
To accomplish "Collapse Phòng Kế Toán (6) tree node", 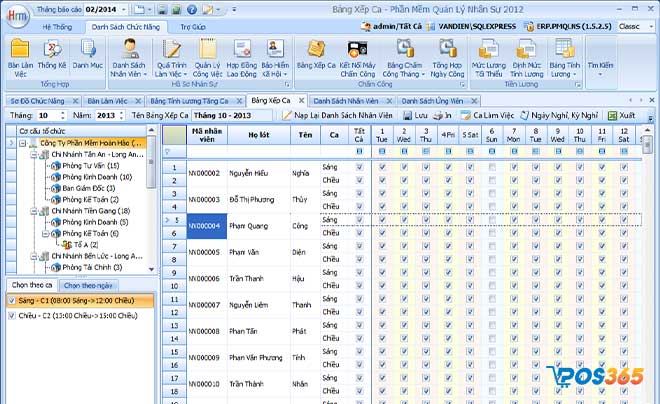I will pyautogui.click(x=45, y=234).
